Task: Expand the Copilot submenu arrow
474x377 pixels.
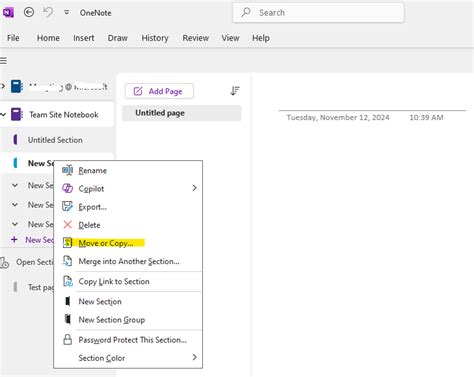Action: click(194, 188)
